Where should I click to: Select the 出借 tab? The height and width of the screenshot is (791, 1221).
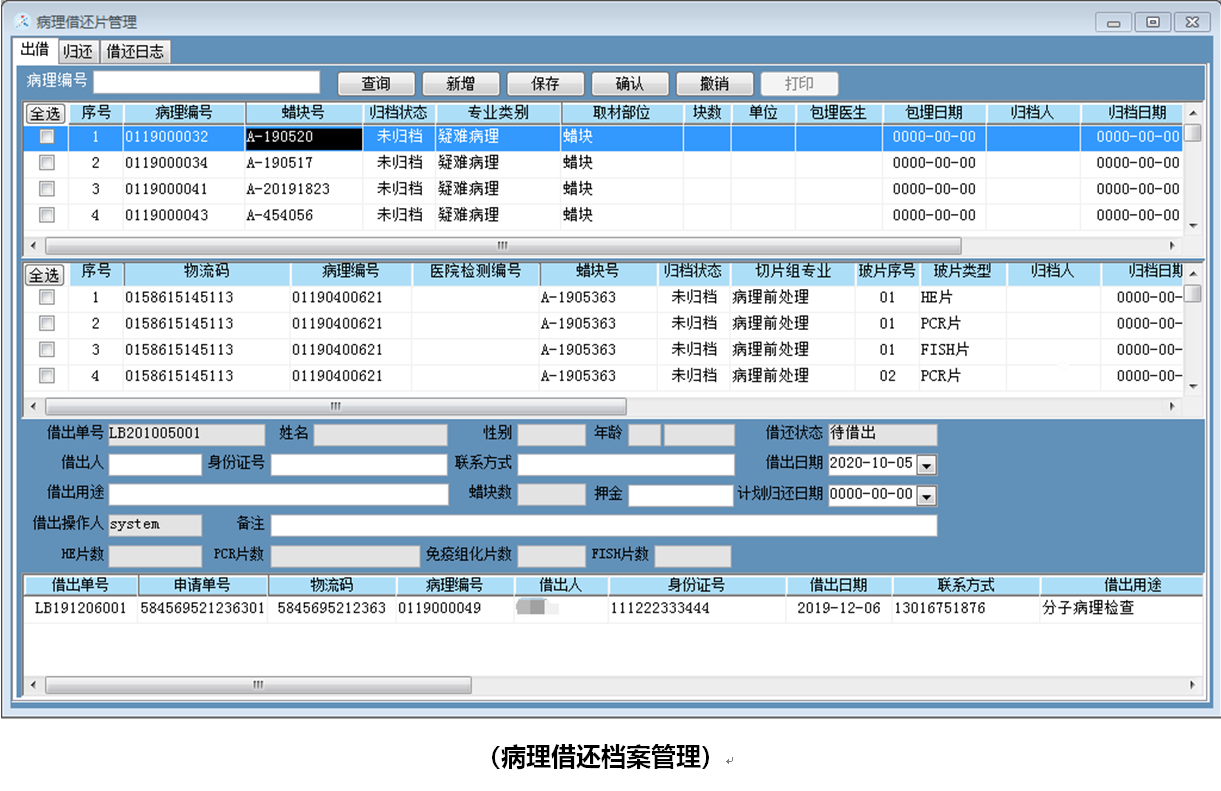click(x=37, y=51)
